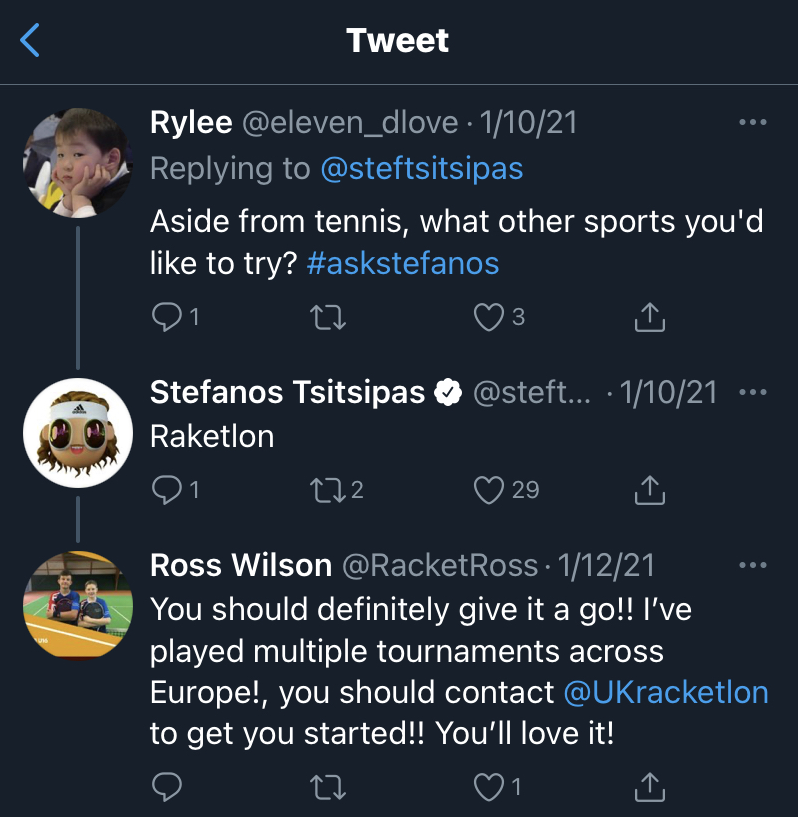Reply to Stefanos Tsitsipas's Raketlon tweet
The image size is (798, 817).
coord(165,489)
